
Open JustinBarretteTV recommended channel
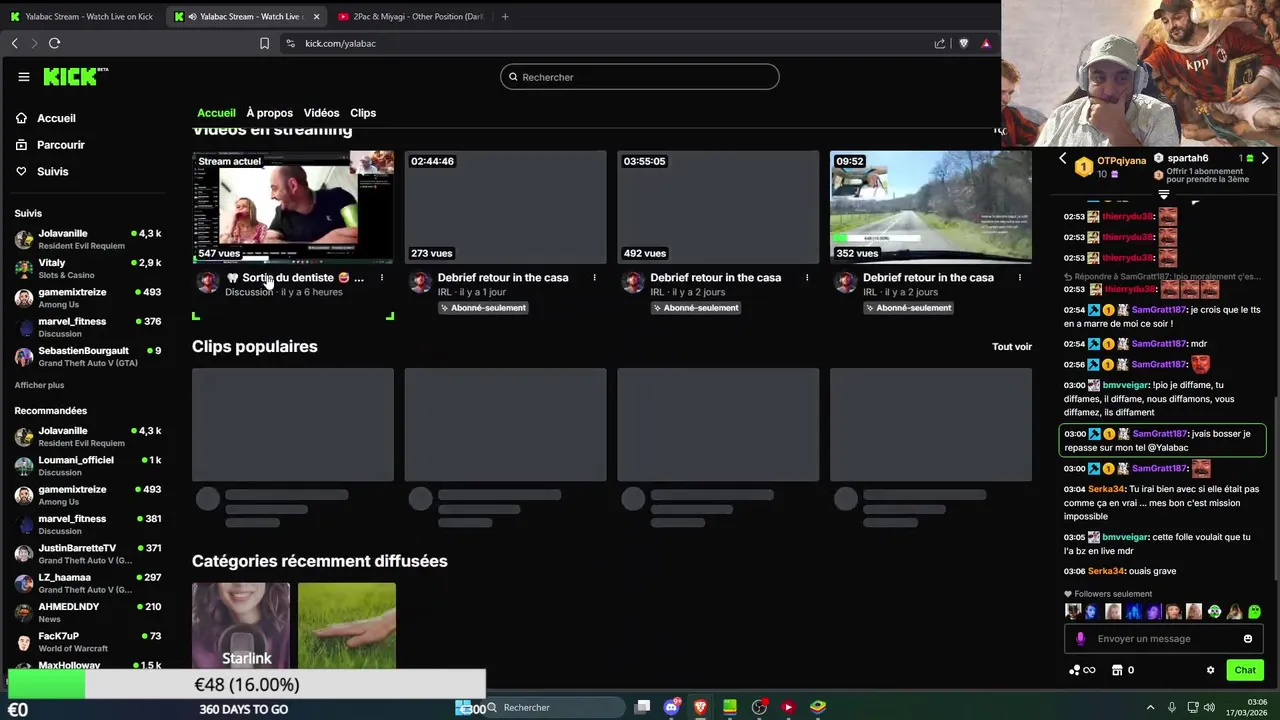(x=88, y=553)
